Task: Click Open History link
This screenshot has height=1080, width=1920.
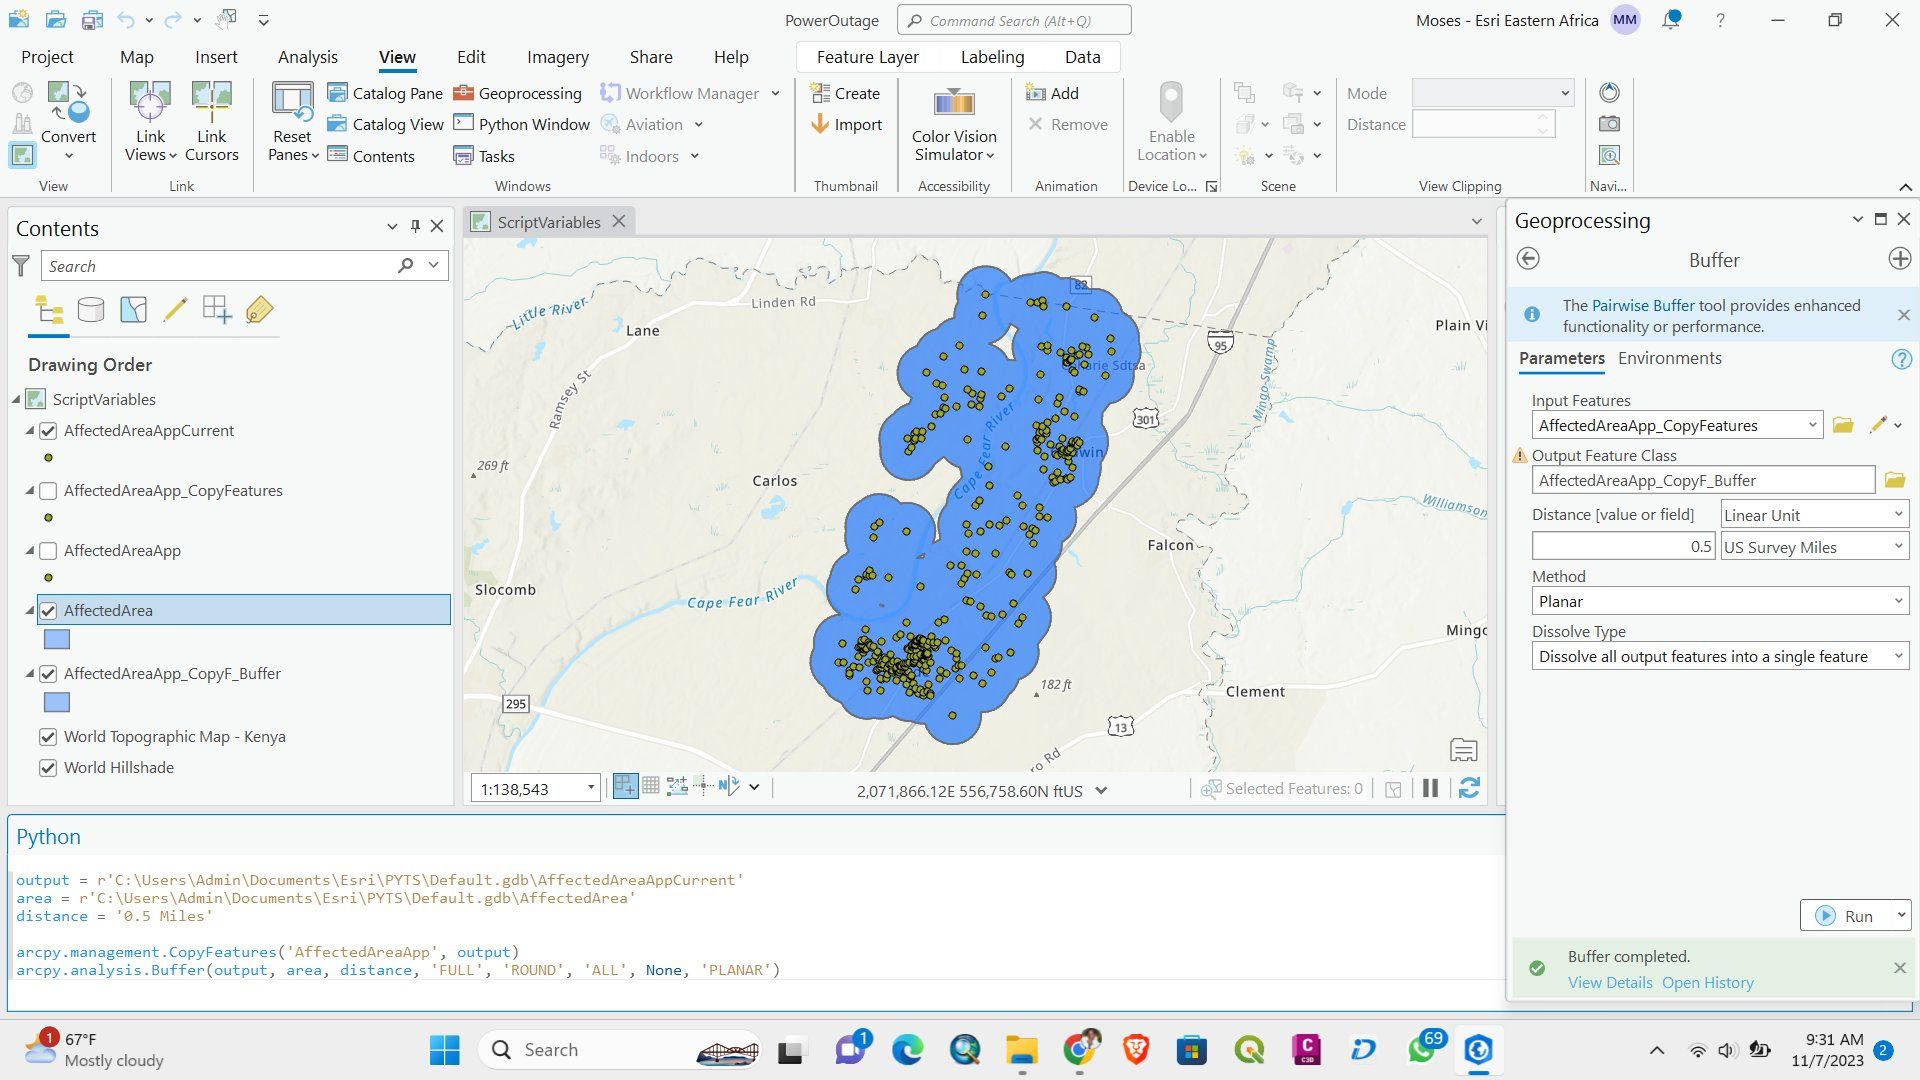Action: 1708,982
